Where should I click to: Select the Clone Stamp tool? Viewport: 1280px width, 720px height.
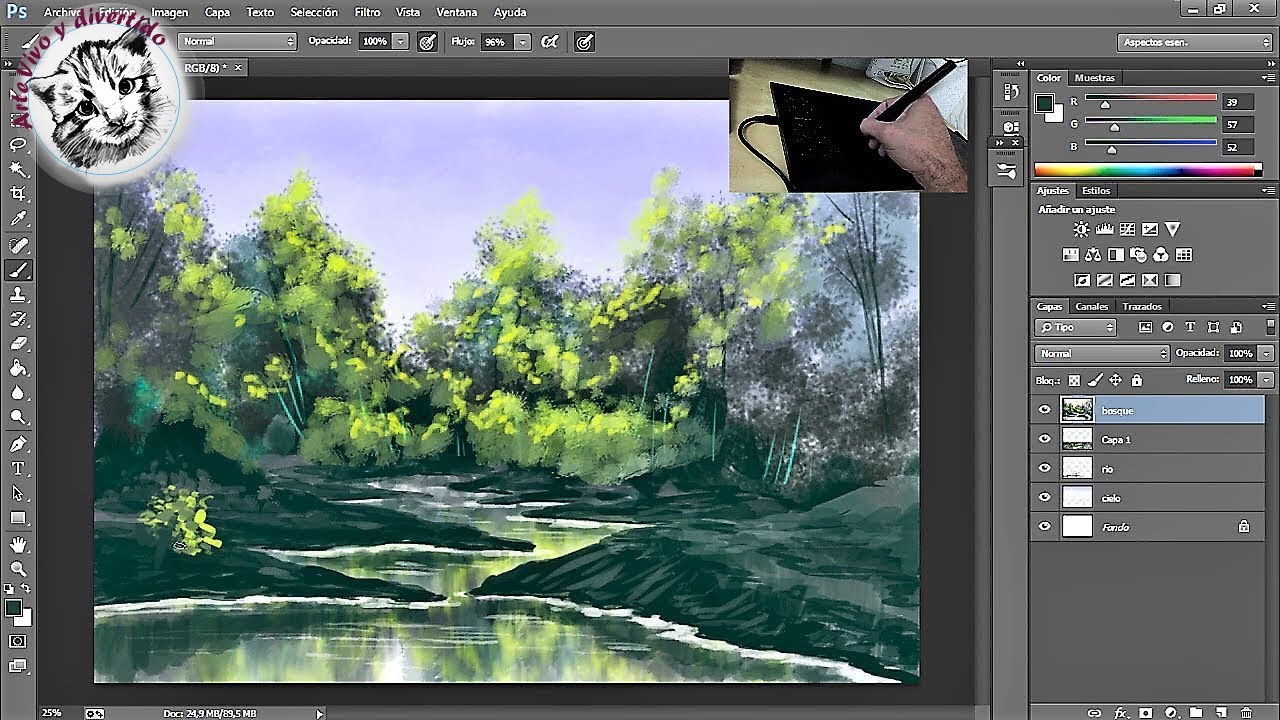tap(18, 295)
